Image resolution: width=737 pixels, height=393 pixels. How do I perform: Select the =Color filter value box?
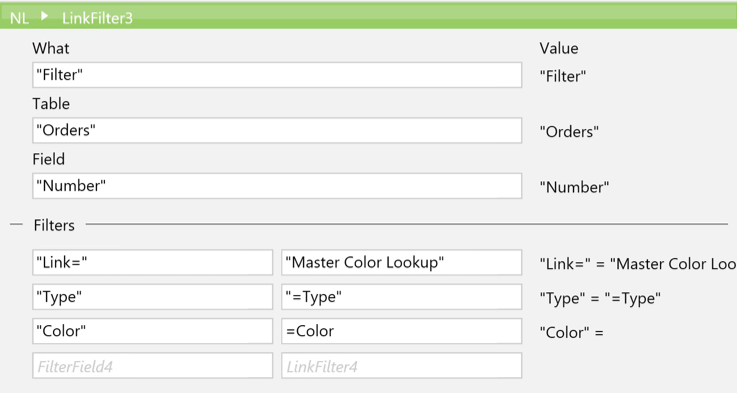tap(401, 331)
